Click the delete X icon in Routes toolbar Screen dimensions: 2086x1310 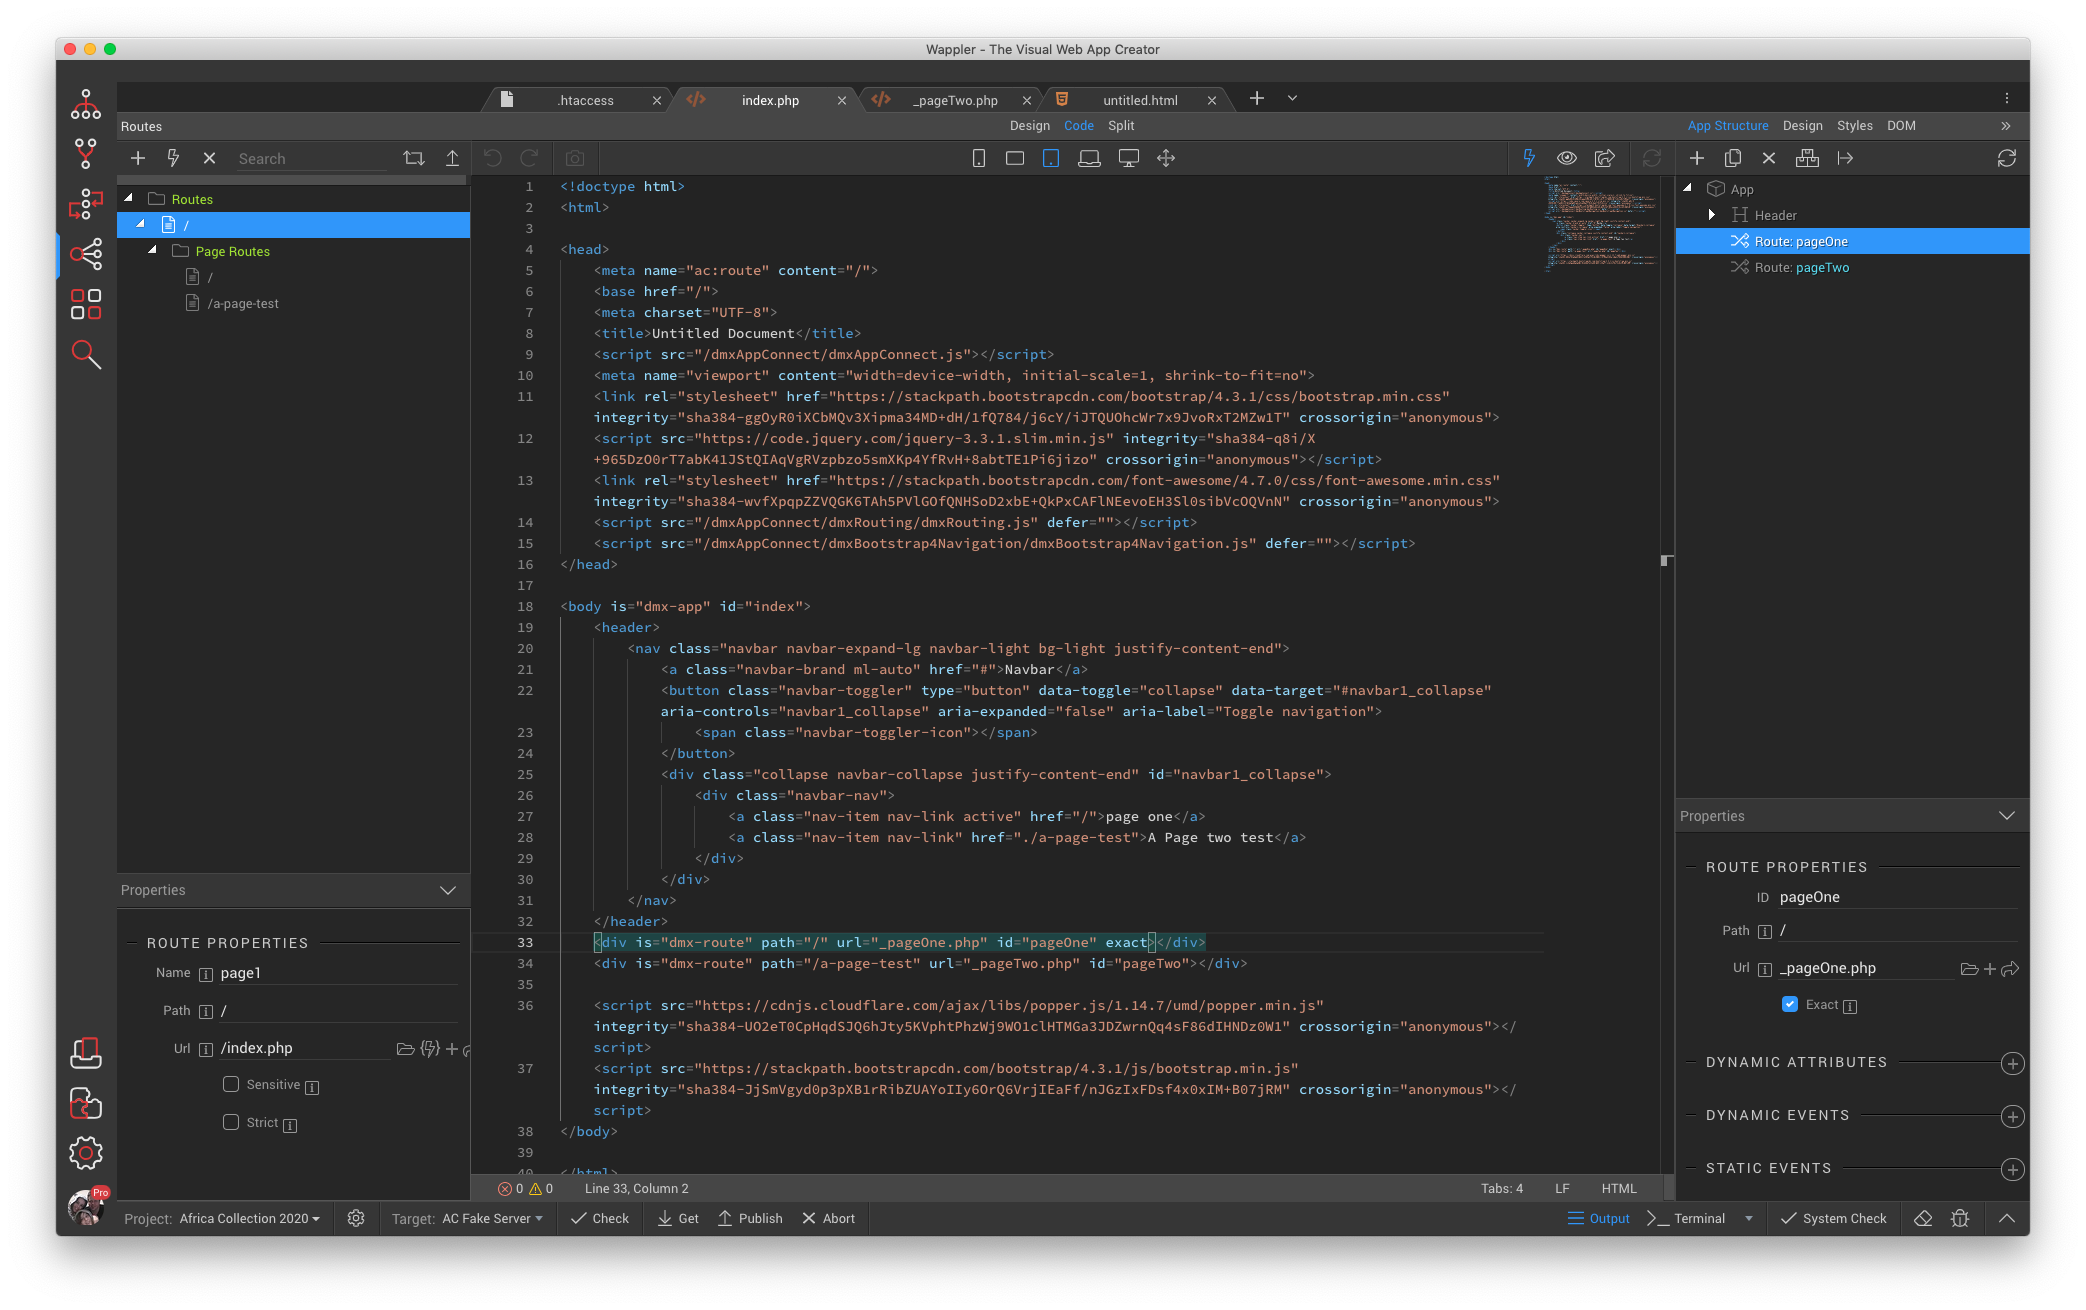[x=209, y=158]
